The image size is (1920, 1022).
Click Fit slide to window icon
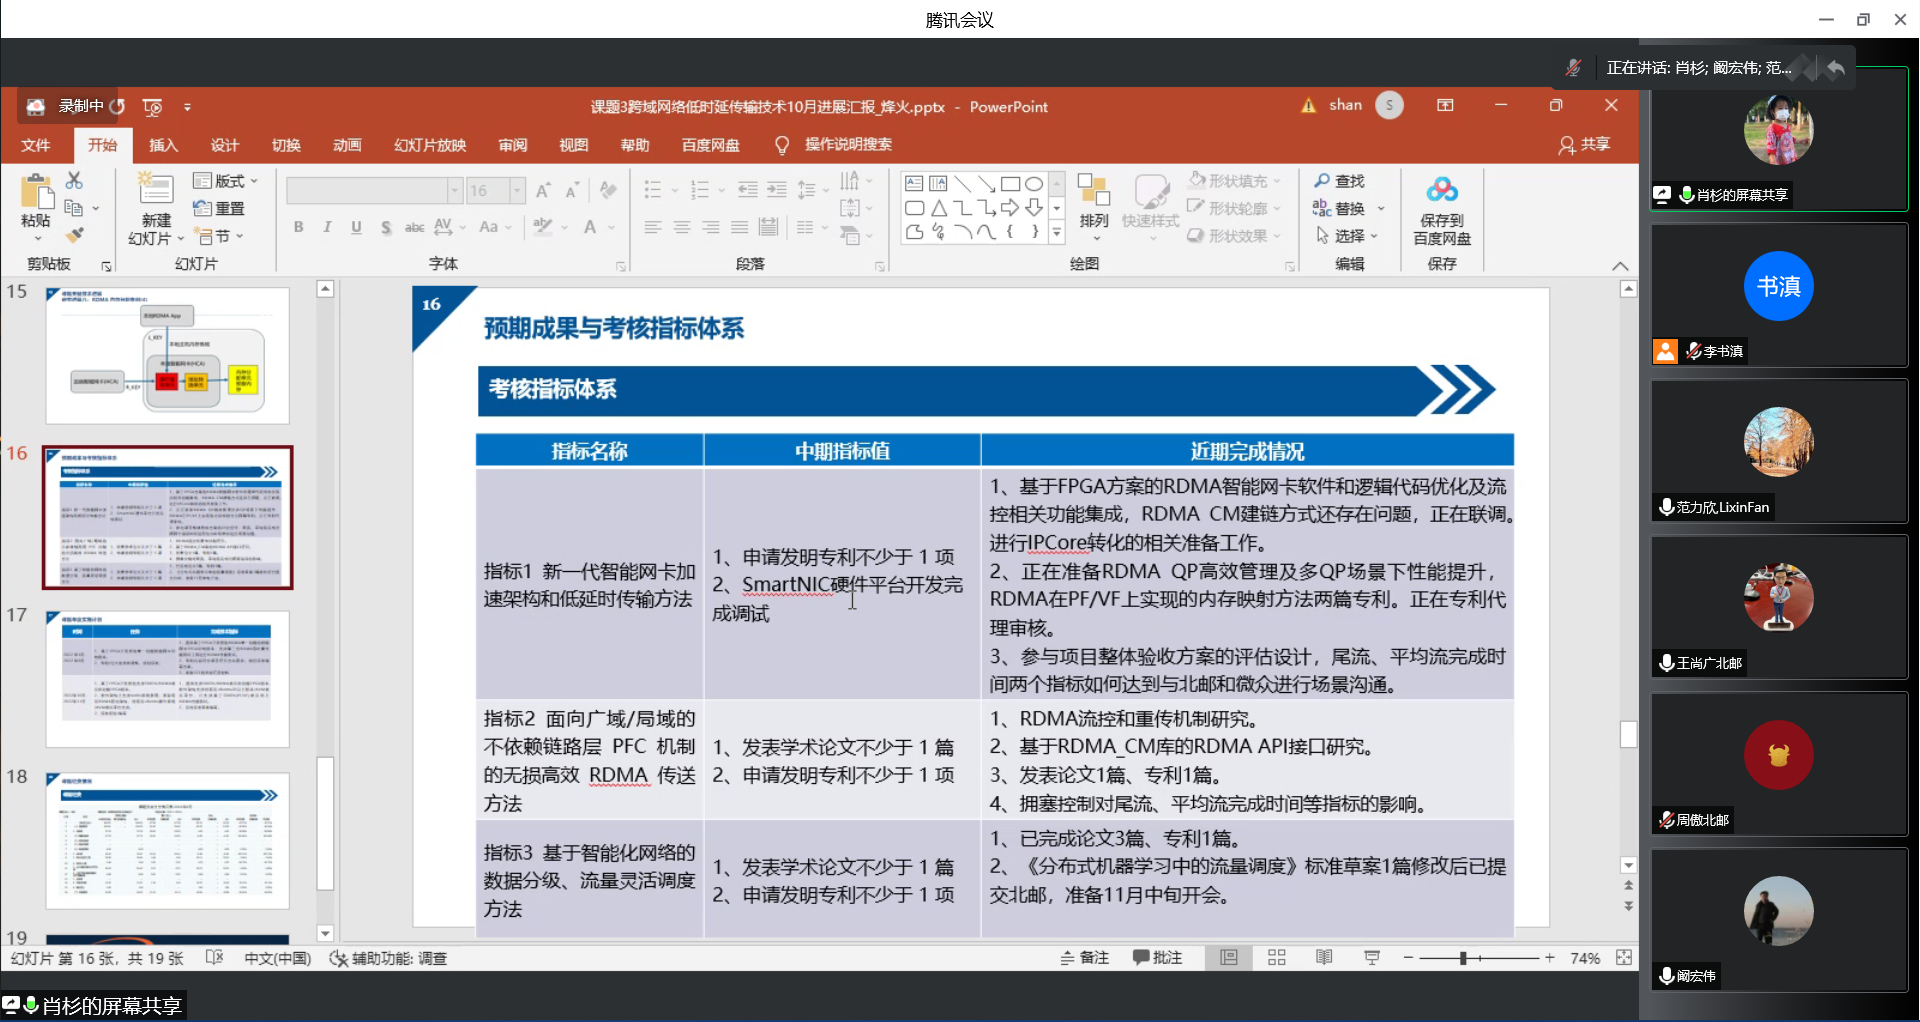(x=1624, y=958)
